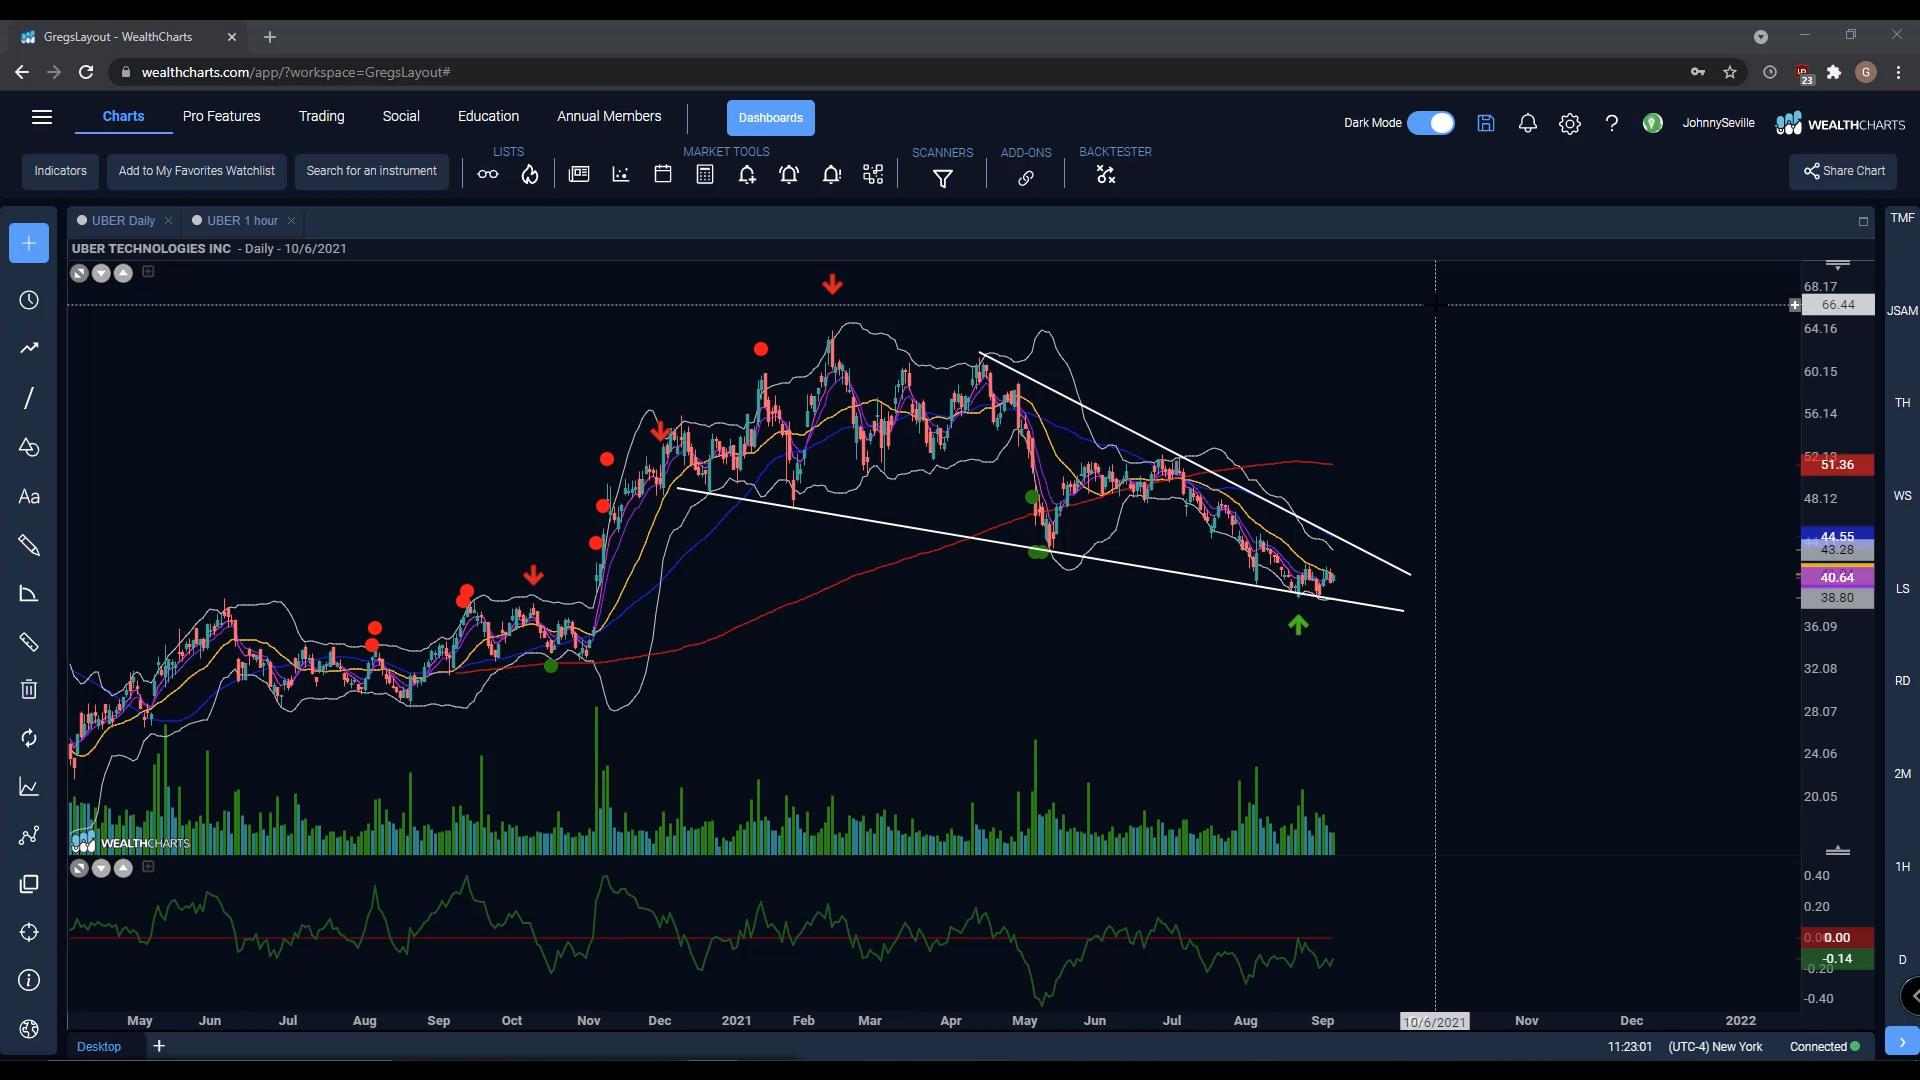Click the trash delete drawings icon
Screen dimensions: 1920x1080
click(x=29, y=689)
